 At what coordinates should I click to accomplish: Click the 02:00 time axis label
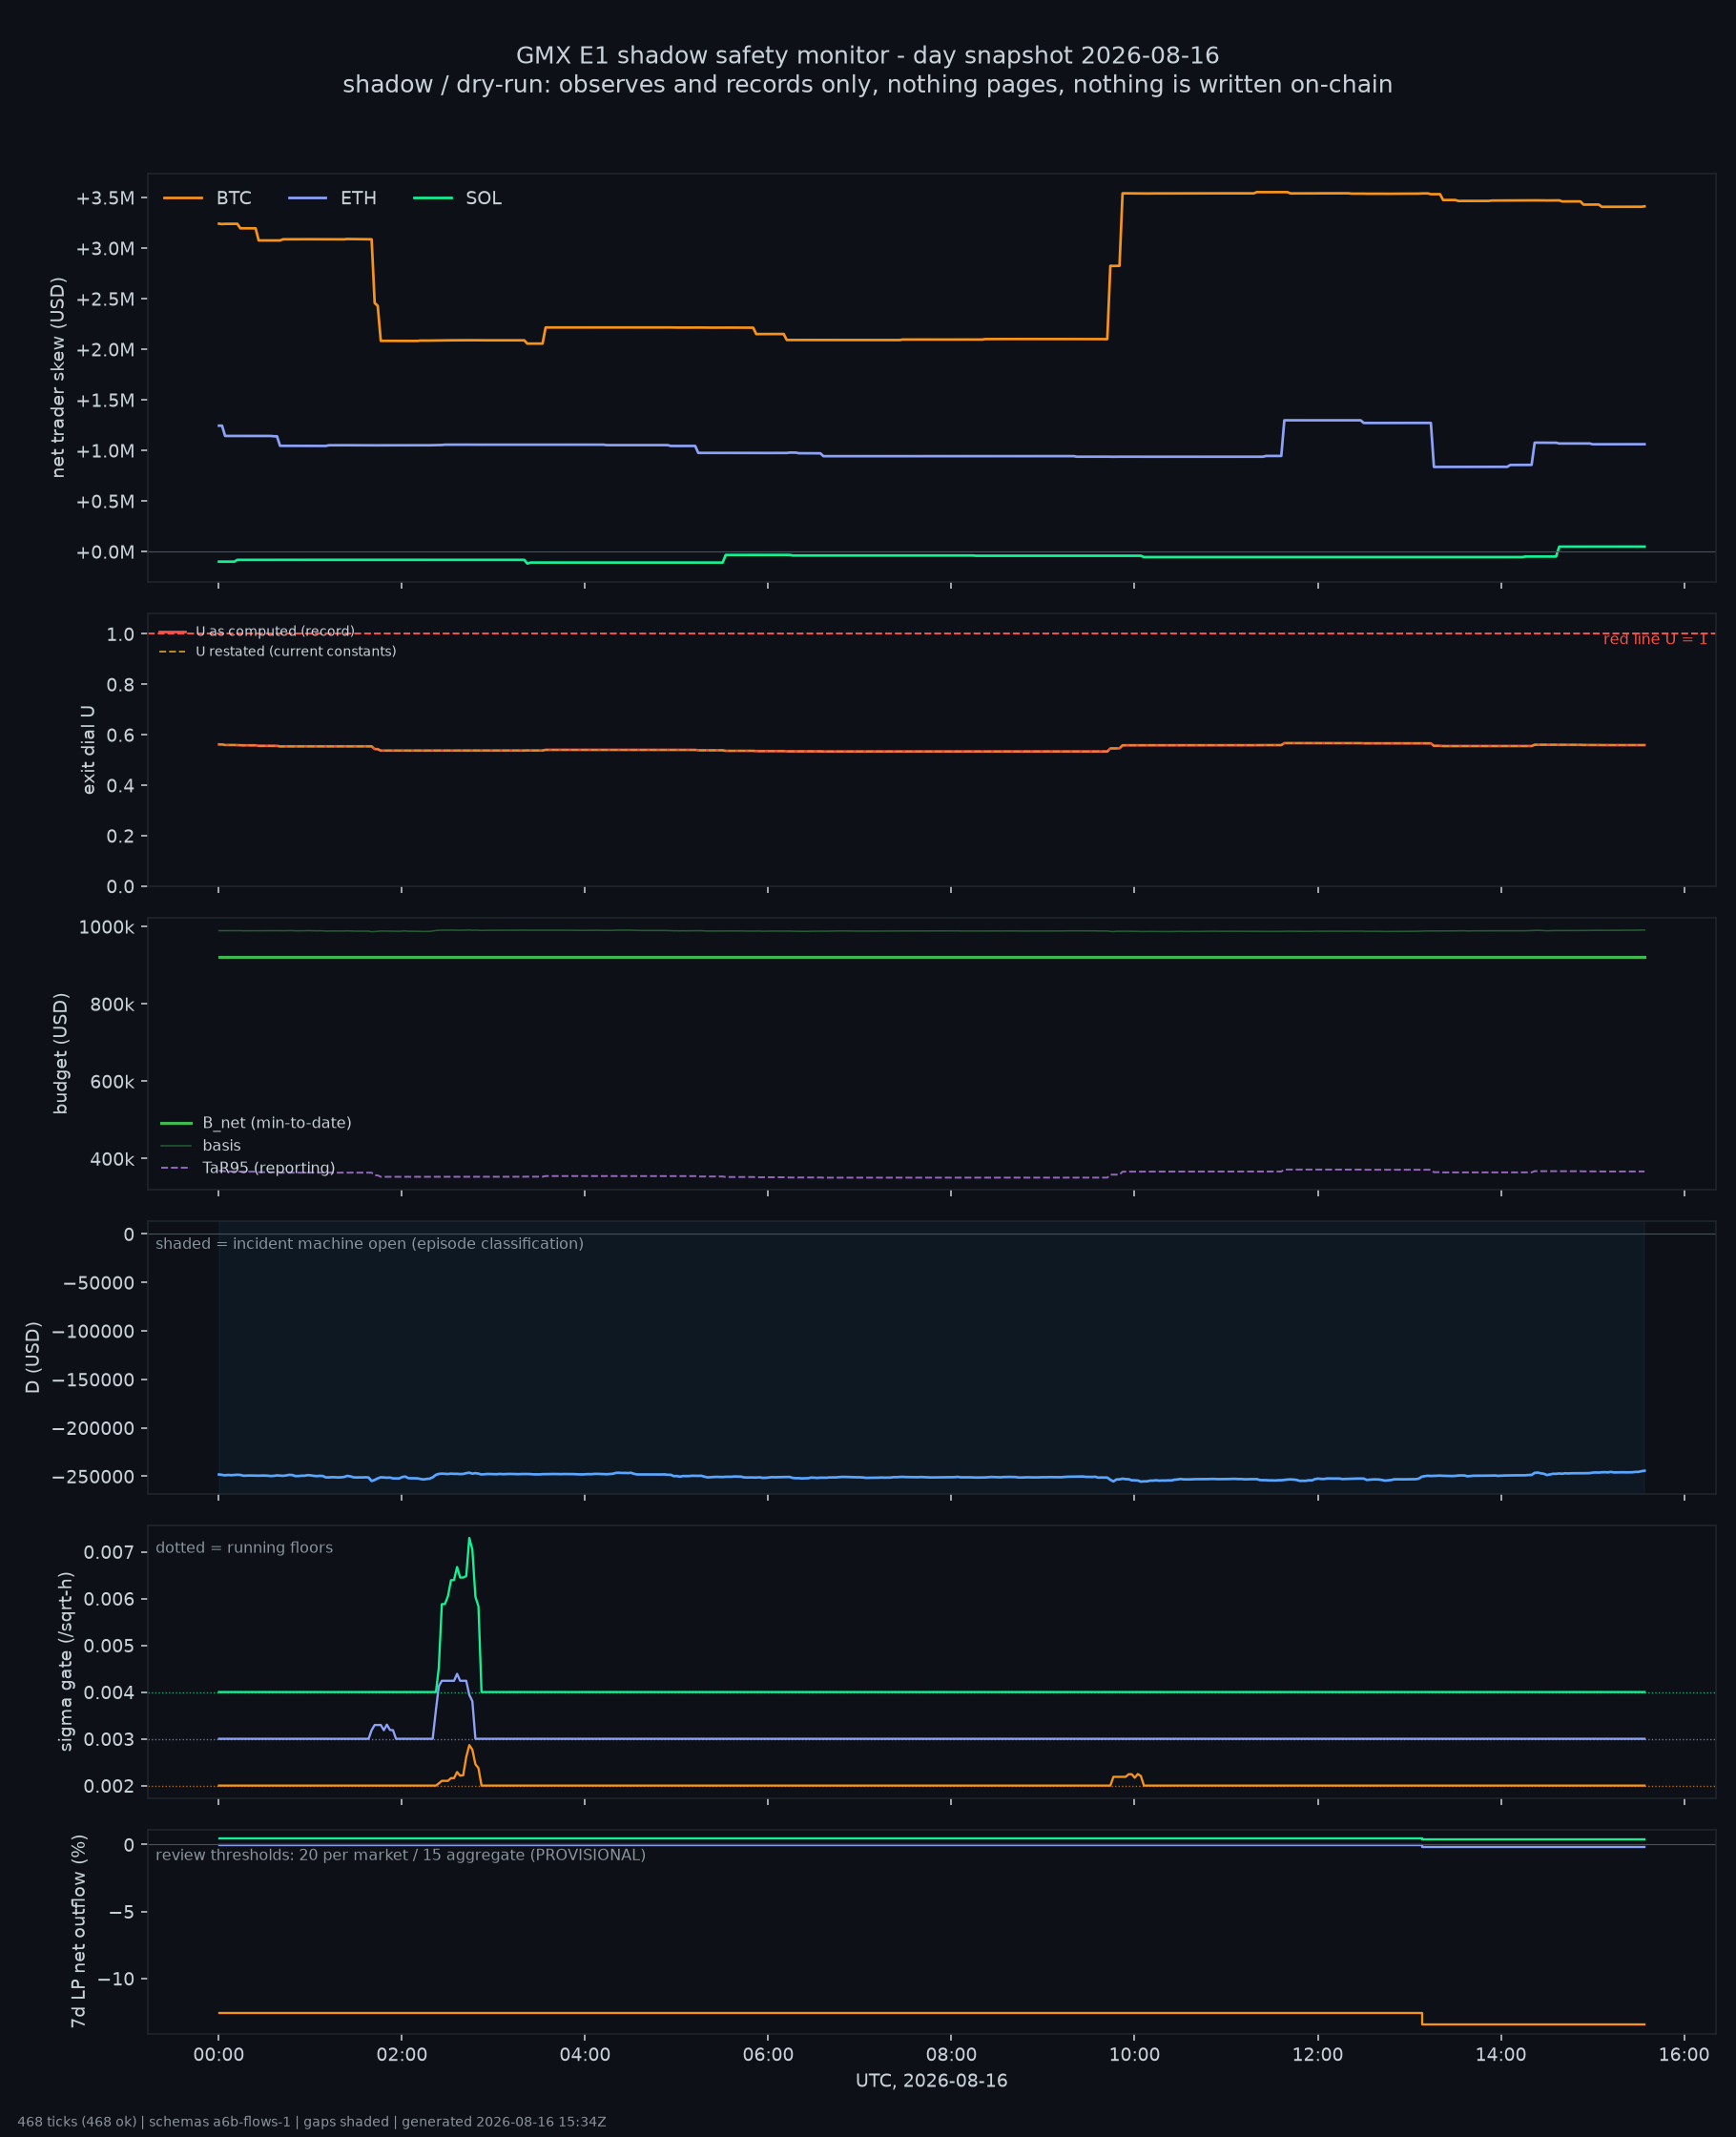click(x=402, y=2055)
